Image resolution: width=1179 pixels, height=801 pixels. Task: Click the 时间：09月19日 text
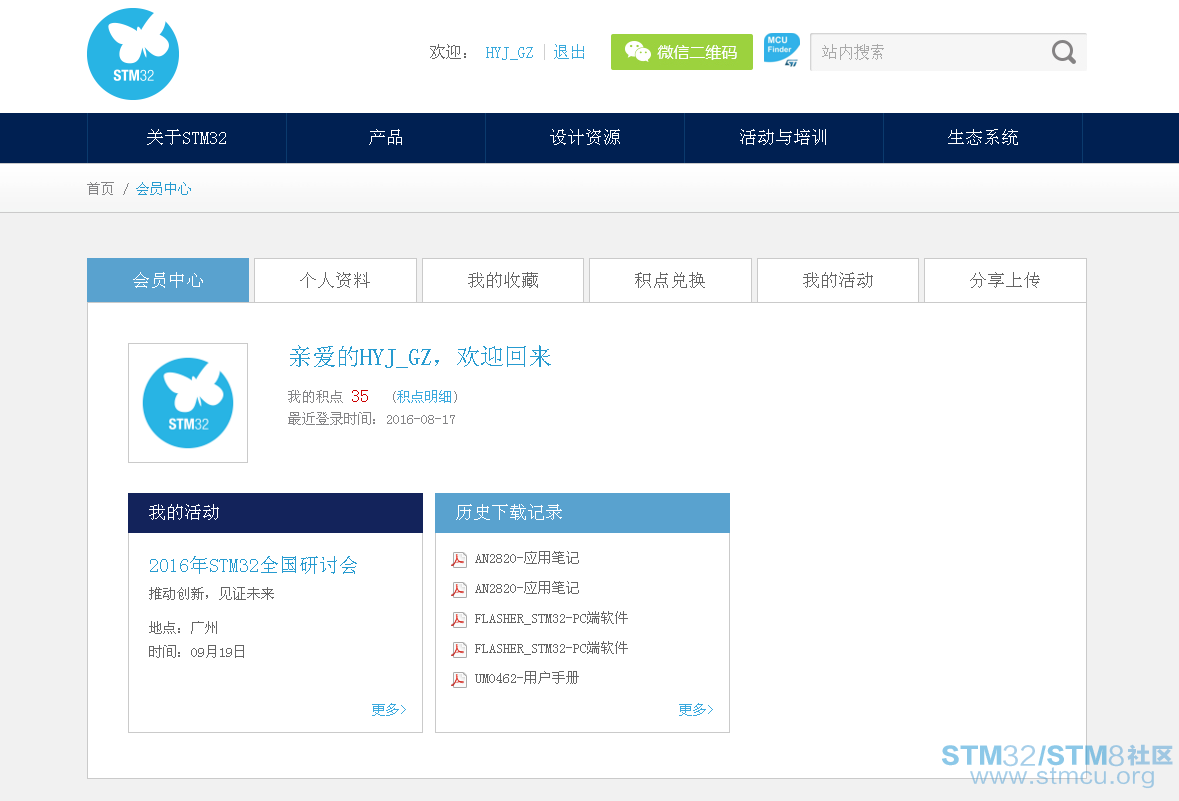point(196,652)
